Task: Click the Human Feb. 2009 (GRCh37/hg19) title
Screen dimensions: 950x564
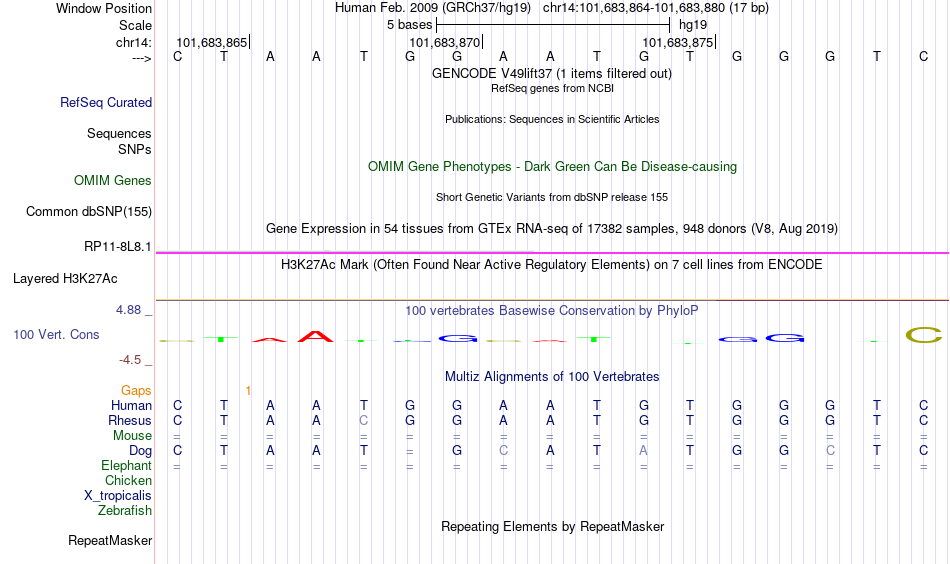Action: [433, 8]
